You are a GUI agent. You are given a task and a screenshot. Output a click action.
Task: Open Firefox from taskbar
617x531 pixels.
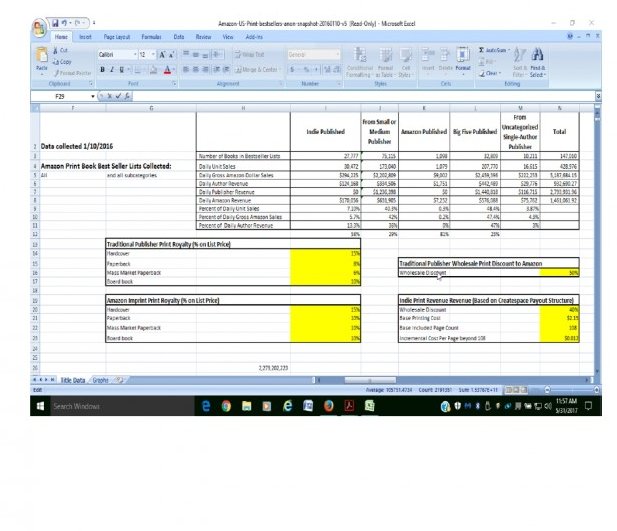[x=329, y=406]
